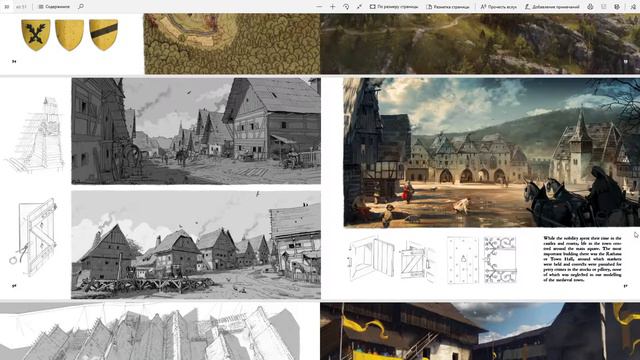This screenshot has height=360, width=640.
Task: Click the colour town square painting
Action: click(491, 152)
